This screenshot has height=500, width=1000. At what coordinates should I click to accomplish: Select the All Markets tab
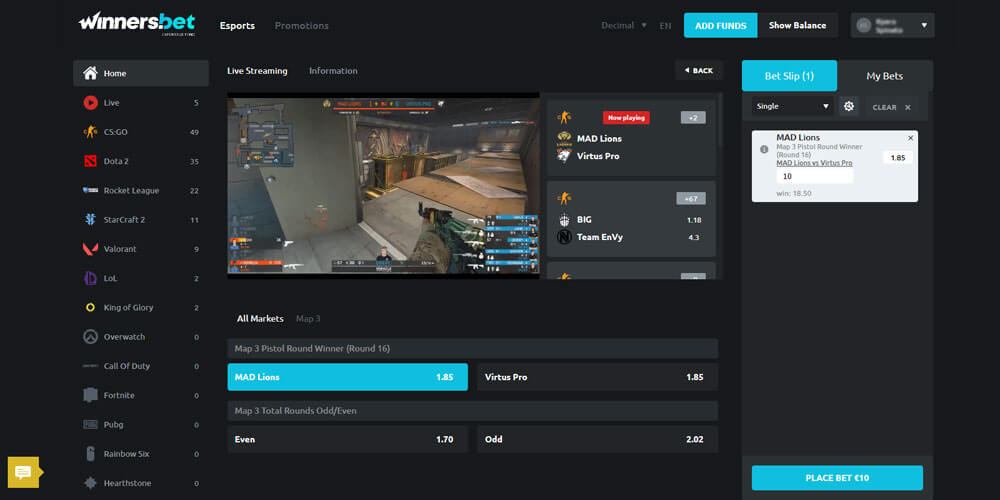pyautogui.click(x=260, y=318)
